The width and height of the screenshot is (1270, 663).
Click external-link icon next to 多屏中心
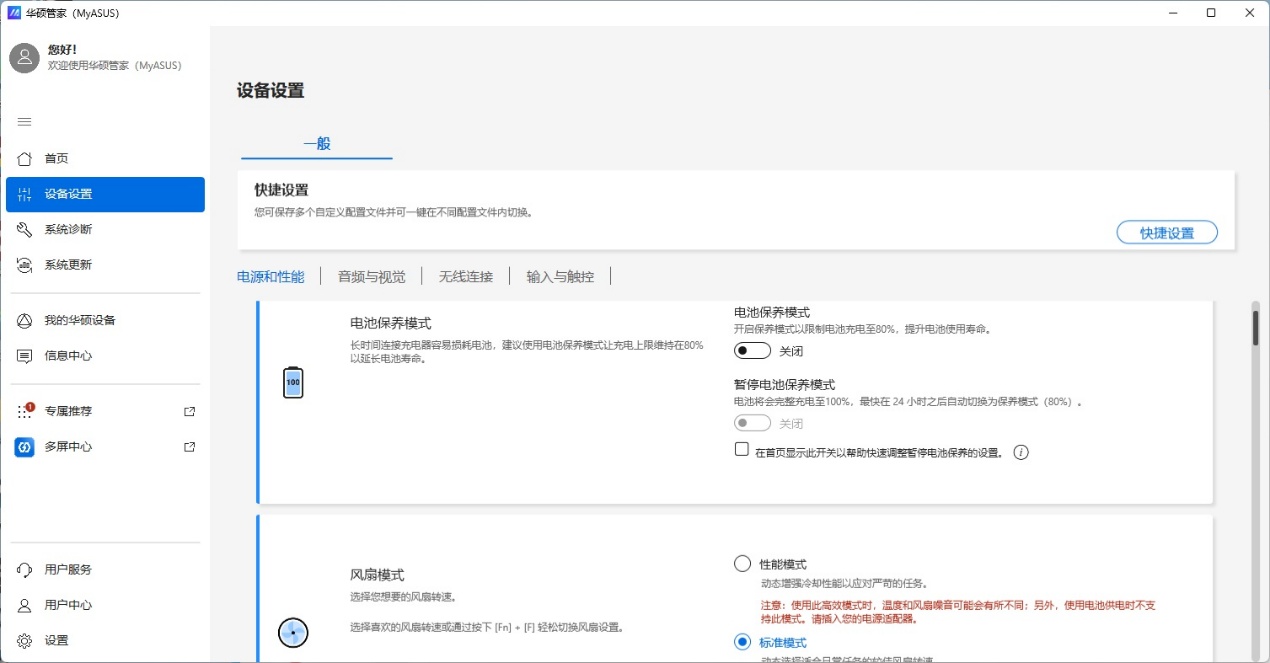click(190, 447)
